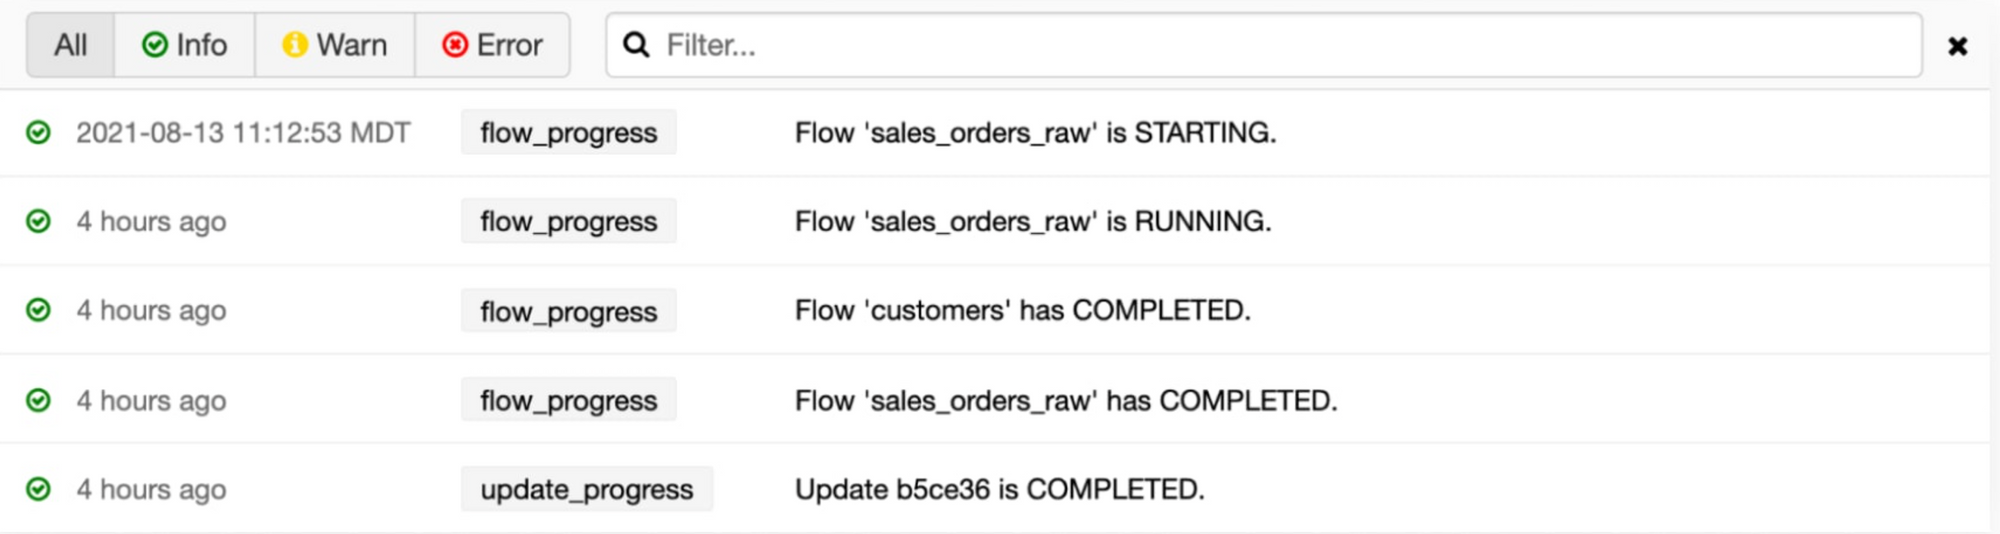Click green check icon beside customers COMPLETED
This screenshot has height=534, width=2000.
coord(38,310)
